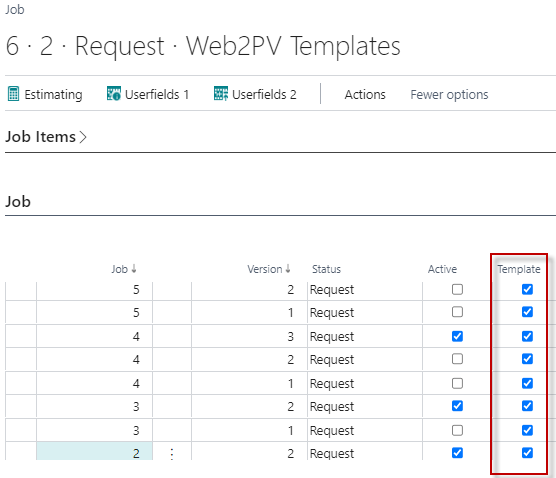The height and width of the screenshot is (478, 556).
Task: Sort by Job column arrow
Action: pos(134,268)
